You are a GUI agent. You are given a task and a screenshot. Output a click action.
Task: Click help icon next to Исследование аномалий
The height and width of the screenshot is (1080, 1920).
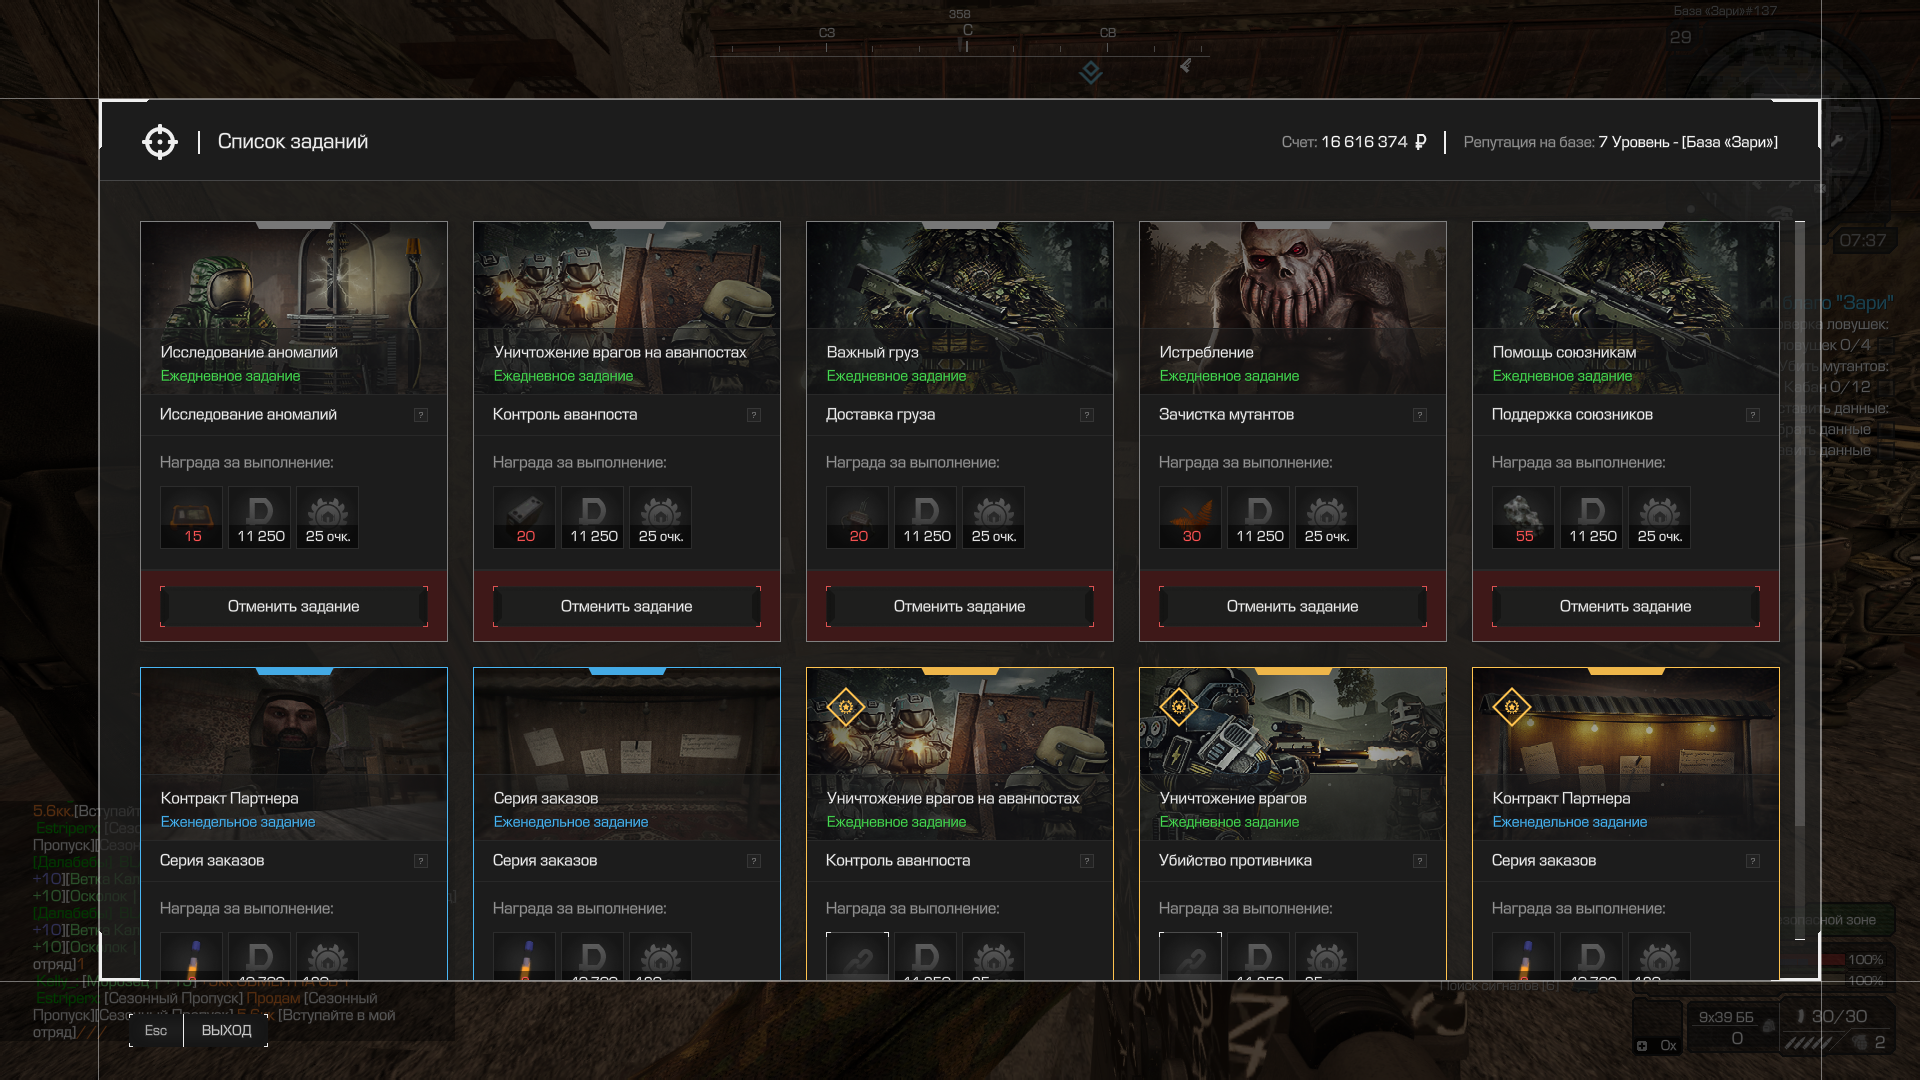point(421,415)
